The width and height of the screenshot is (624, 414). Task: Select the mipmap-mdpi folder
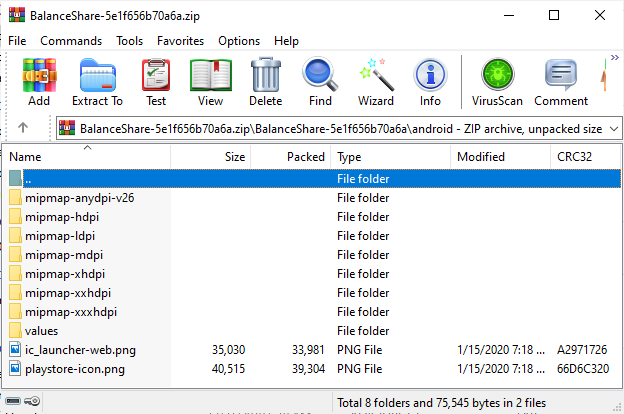[x=314, y=255]
